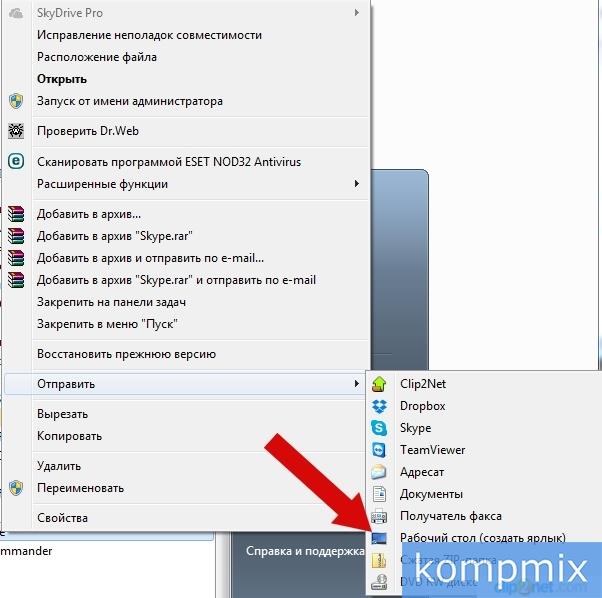Expand Расширенные функции submenu arrow
This screenshot has width=602, height=598.
coord(357,184)
